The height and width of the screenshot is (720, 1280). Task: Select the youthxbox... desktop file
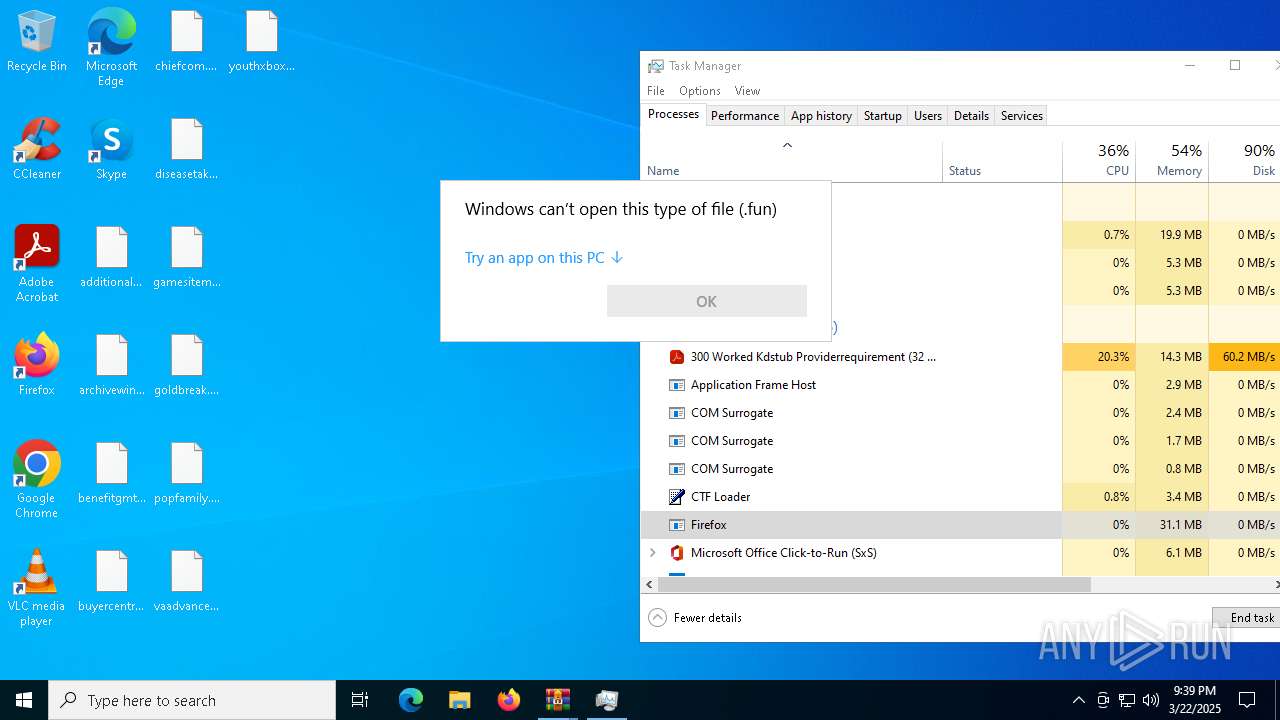tap(261, 42)
